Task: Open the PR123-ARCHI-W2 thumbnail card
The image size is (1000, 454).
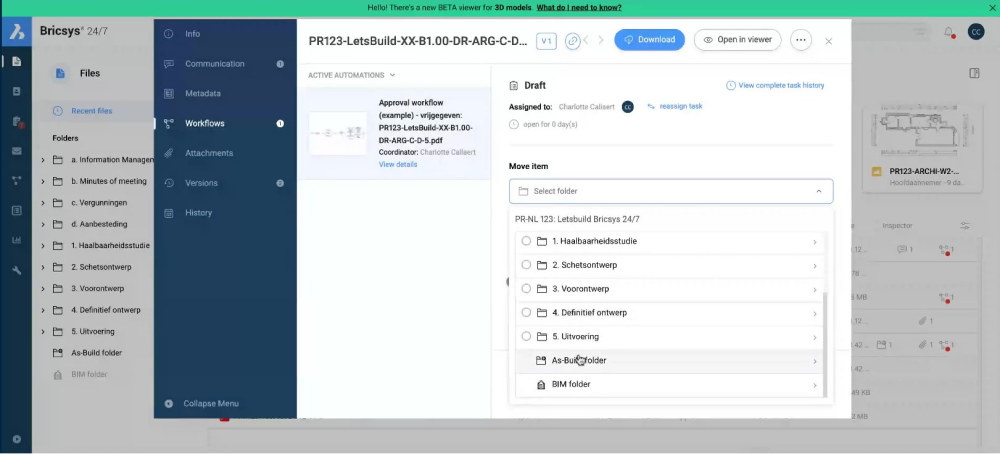Action: coord(921,148)
